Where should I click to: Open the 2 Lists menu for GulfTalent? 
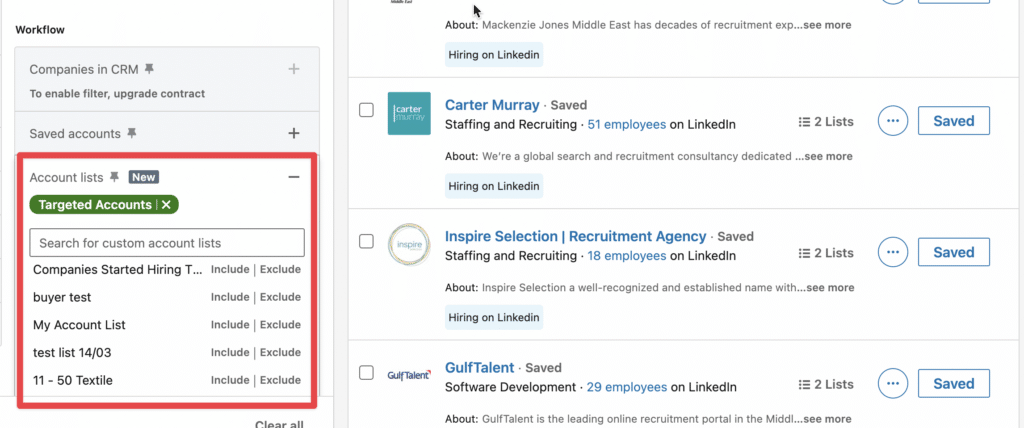[825, 384]
